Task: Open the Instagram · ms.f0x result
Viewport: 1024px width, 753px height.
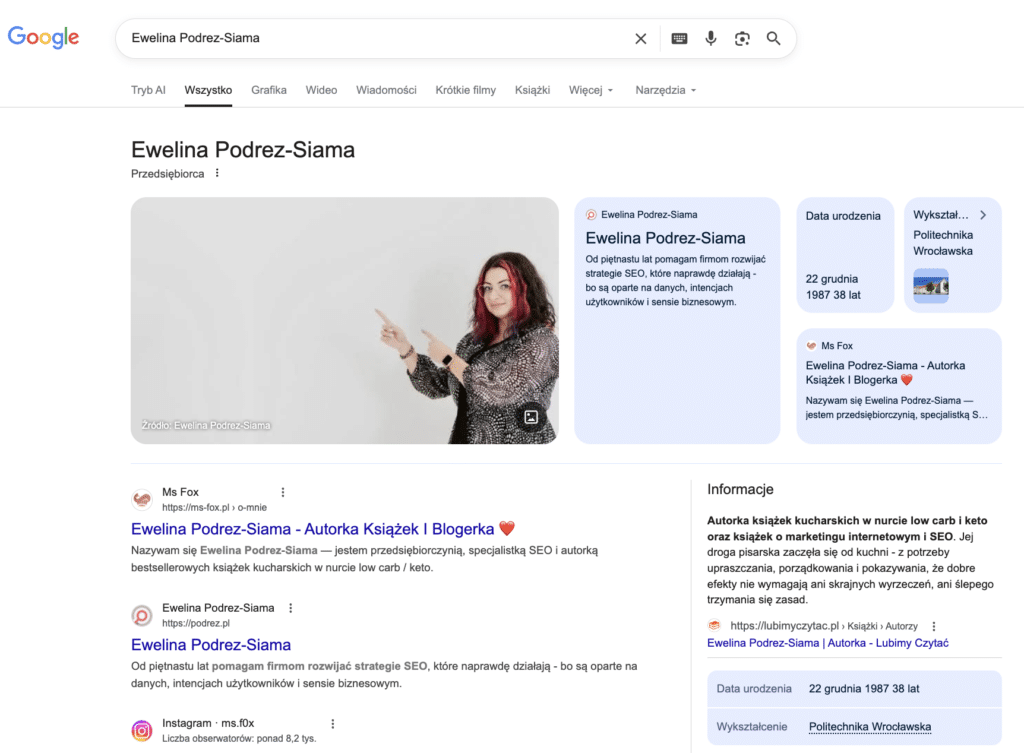Action: coord(208,723)
